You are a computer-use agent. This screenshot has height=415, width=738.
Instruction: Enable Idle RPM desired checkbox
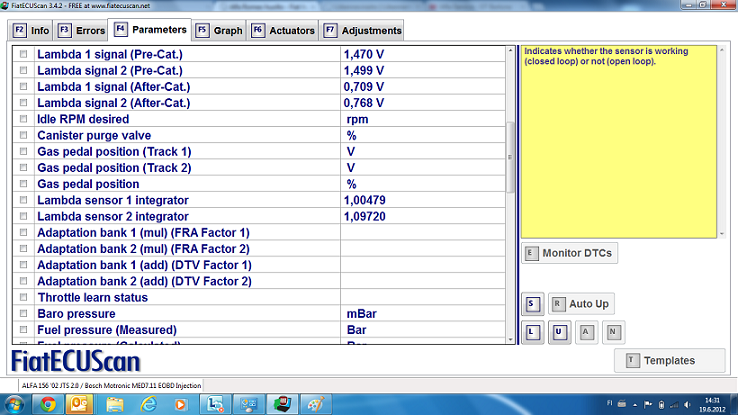point(24,119)
